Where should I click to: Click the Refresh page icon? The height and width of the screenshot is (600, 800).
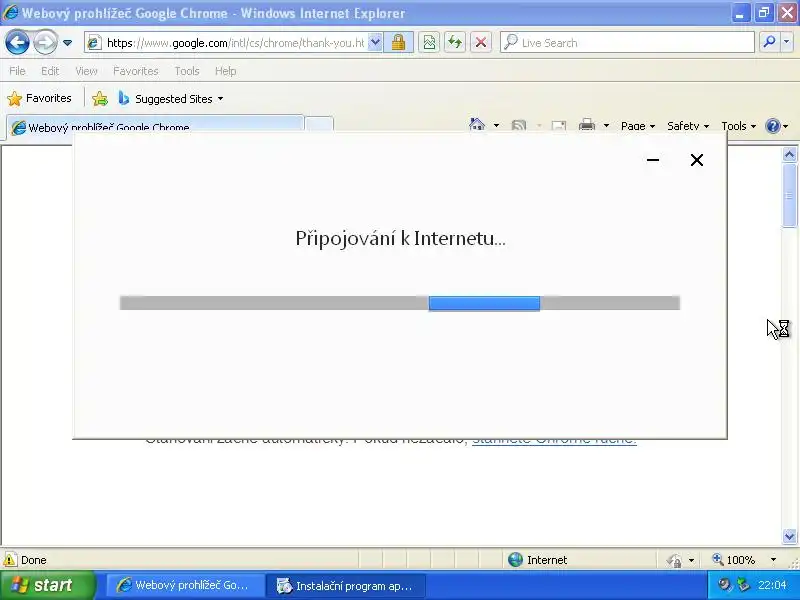coord(455,43)
